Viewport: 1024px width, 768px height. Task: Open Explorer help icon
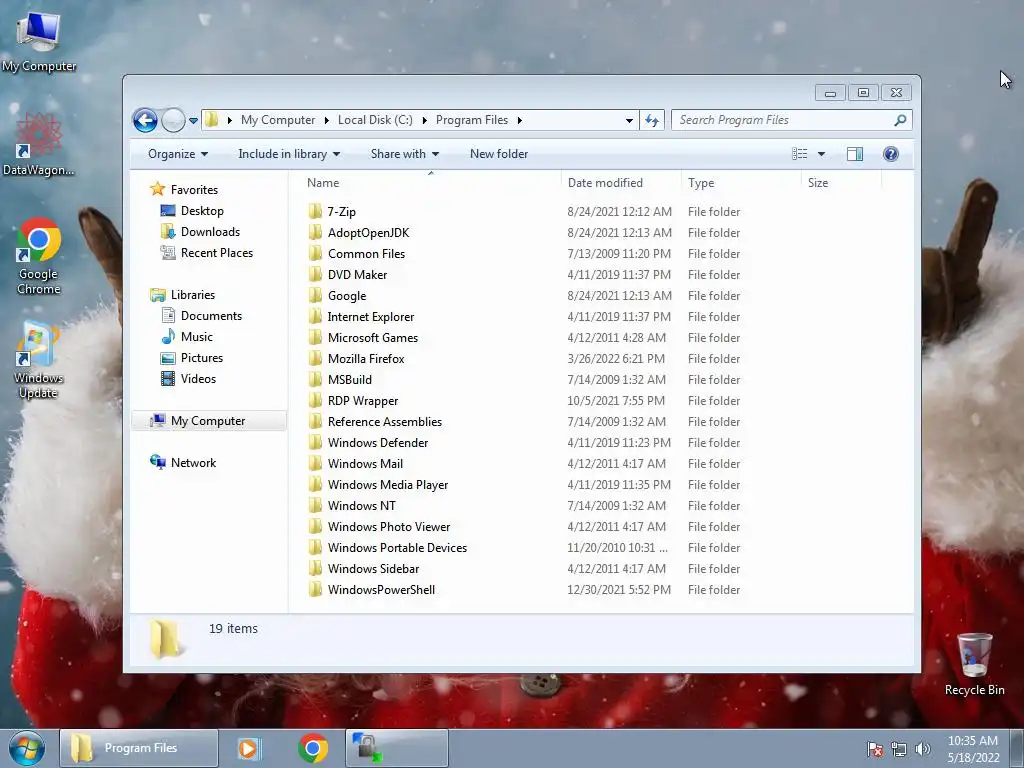[891, 154]
